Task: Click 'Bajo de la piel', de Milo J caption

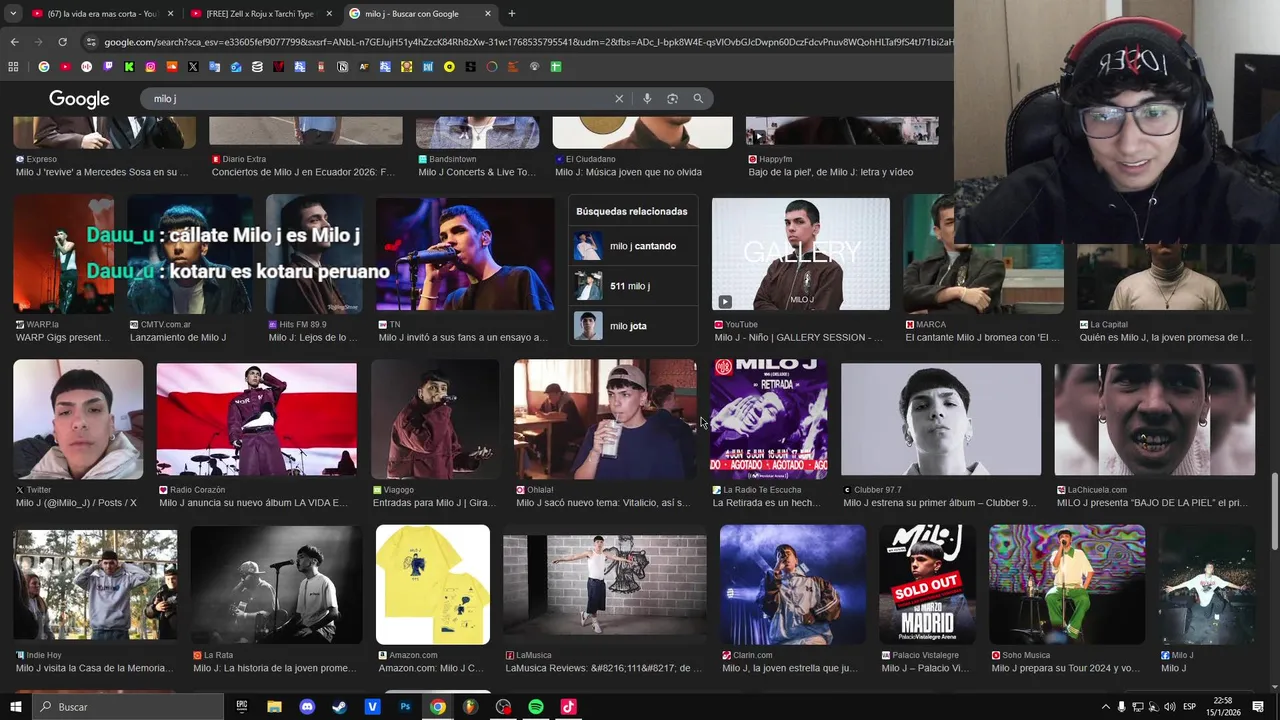Action: point(830,172)
